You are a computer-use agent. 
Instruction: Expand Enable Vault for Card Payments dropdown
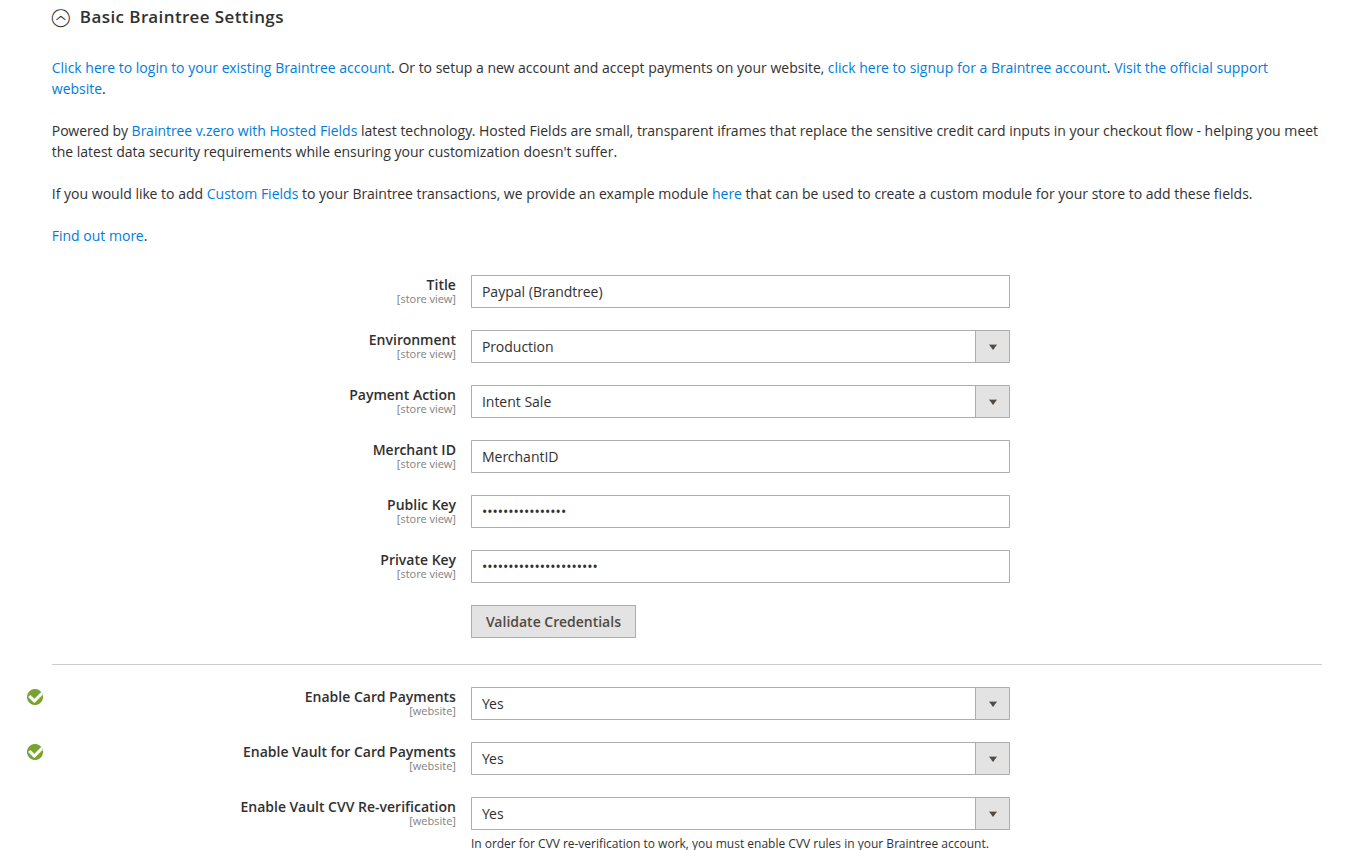pos(739,759)
